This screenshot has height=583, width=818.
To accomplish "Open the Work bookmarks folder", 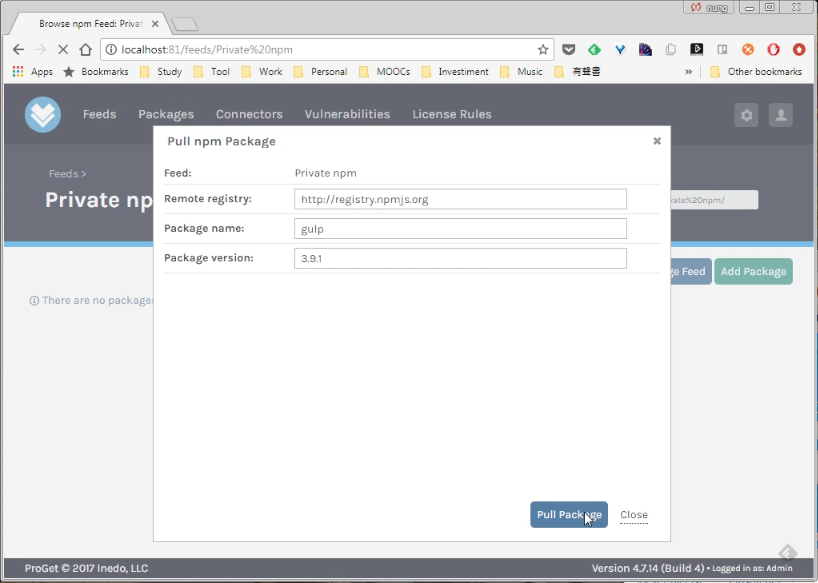I will 262,71.
